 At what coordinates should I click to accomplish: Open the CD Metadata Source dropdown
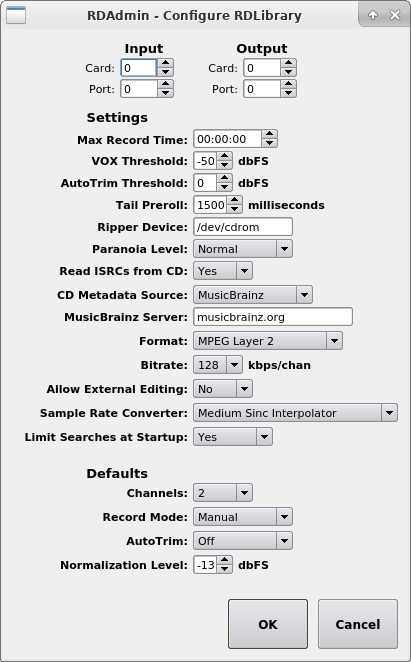click(x=253, y=295)
